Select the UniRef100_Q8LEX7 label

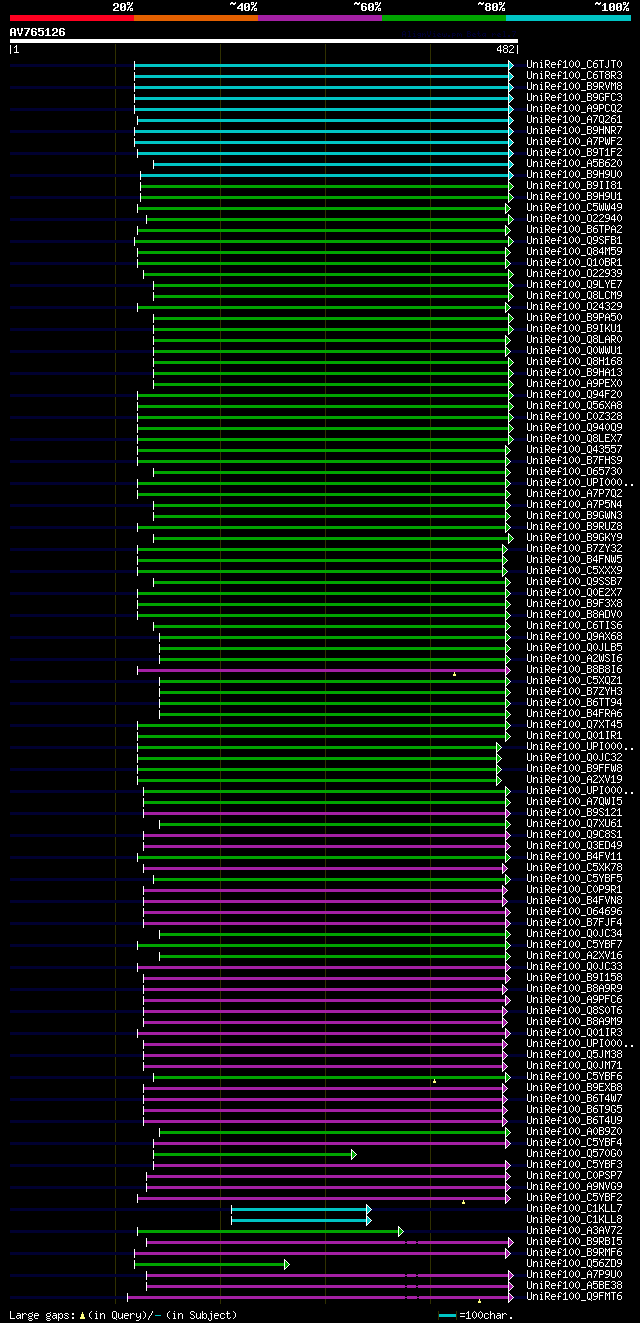575,439
